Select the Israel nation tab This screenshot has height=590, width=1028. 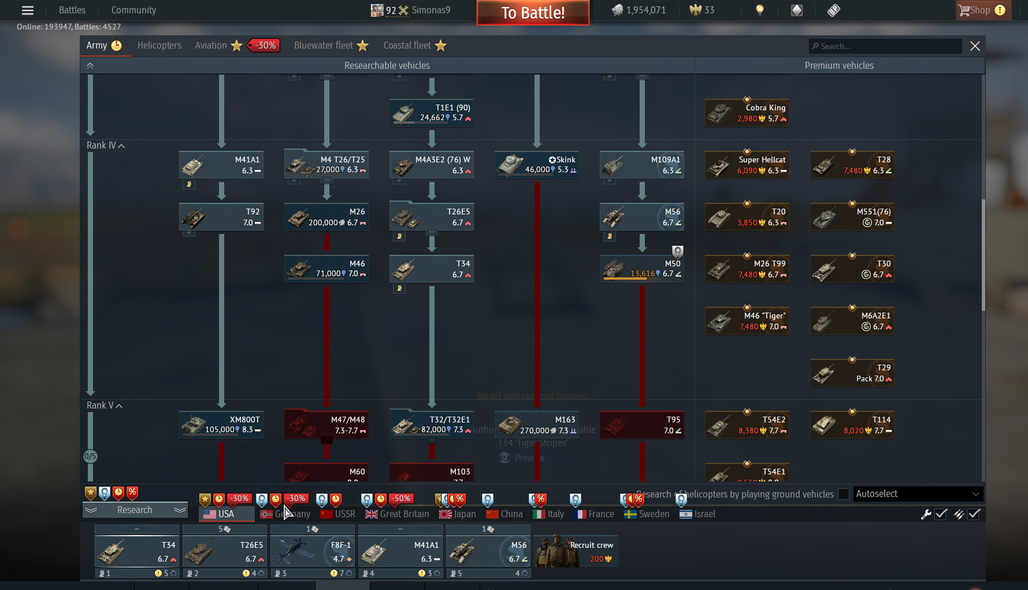pos(698,514)
